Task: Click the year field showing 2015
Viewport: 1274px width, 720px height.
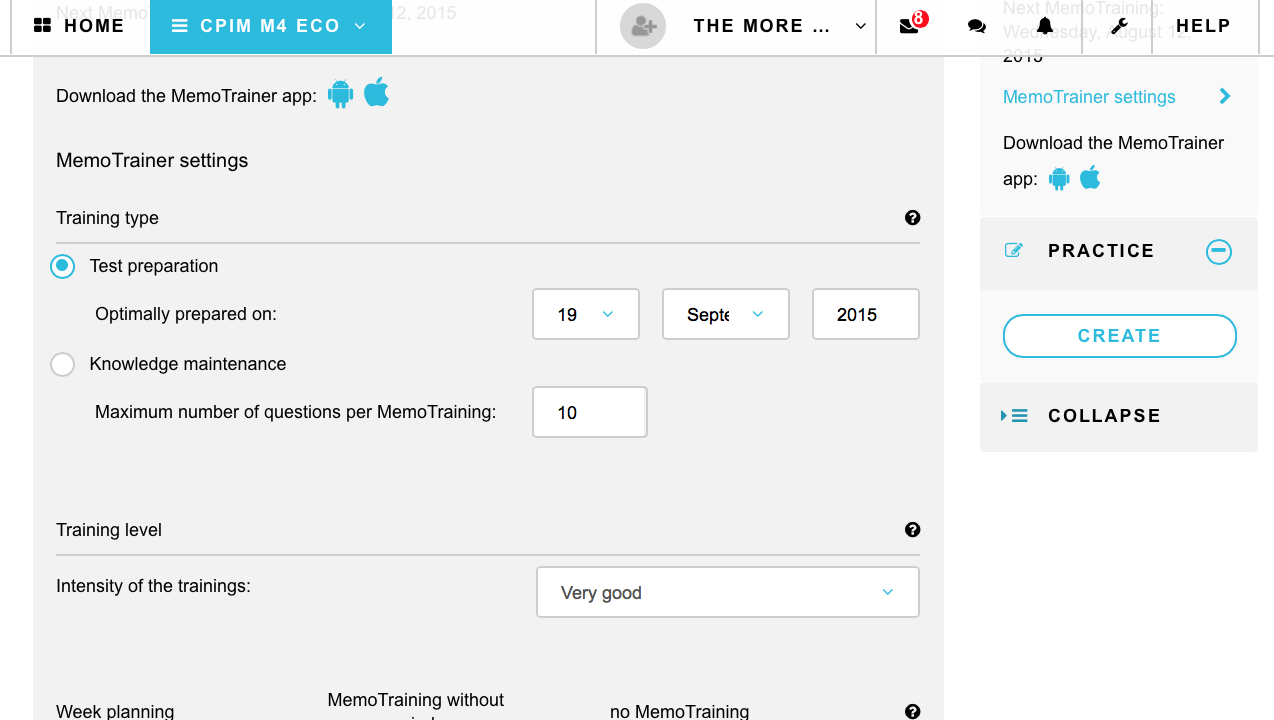Action: point(866,314)
